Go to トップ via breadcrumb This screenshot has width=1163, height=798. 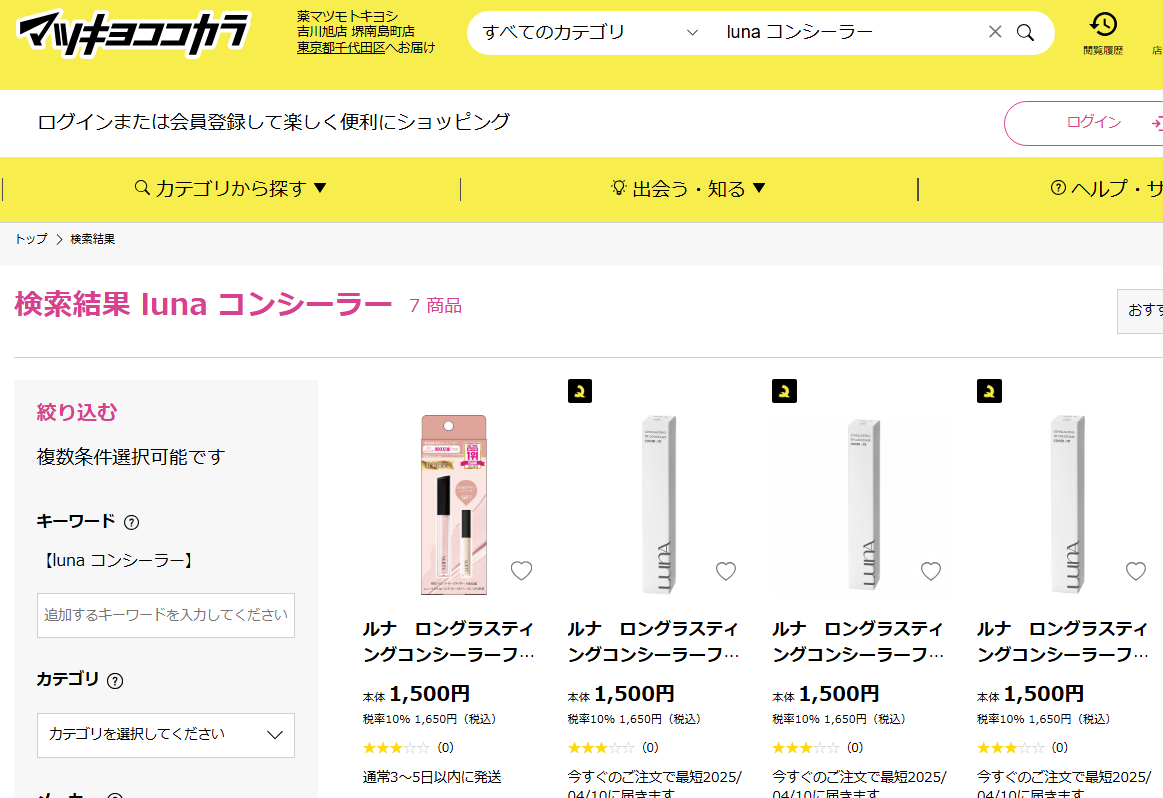(30, 239)
